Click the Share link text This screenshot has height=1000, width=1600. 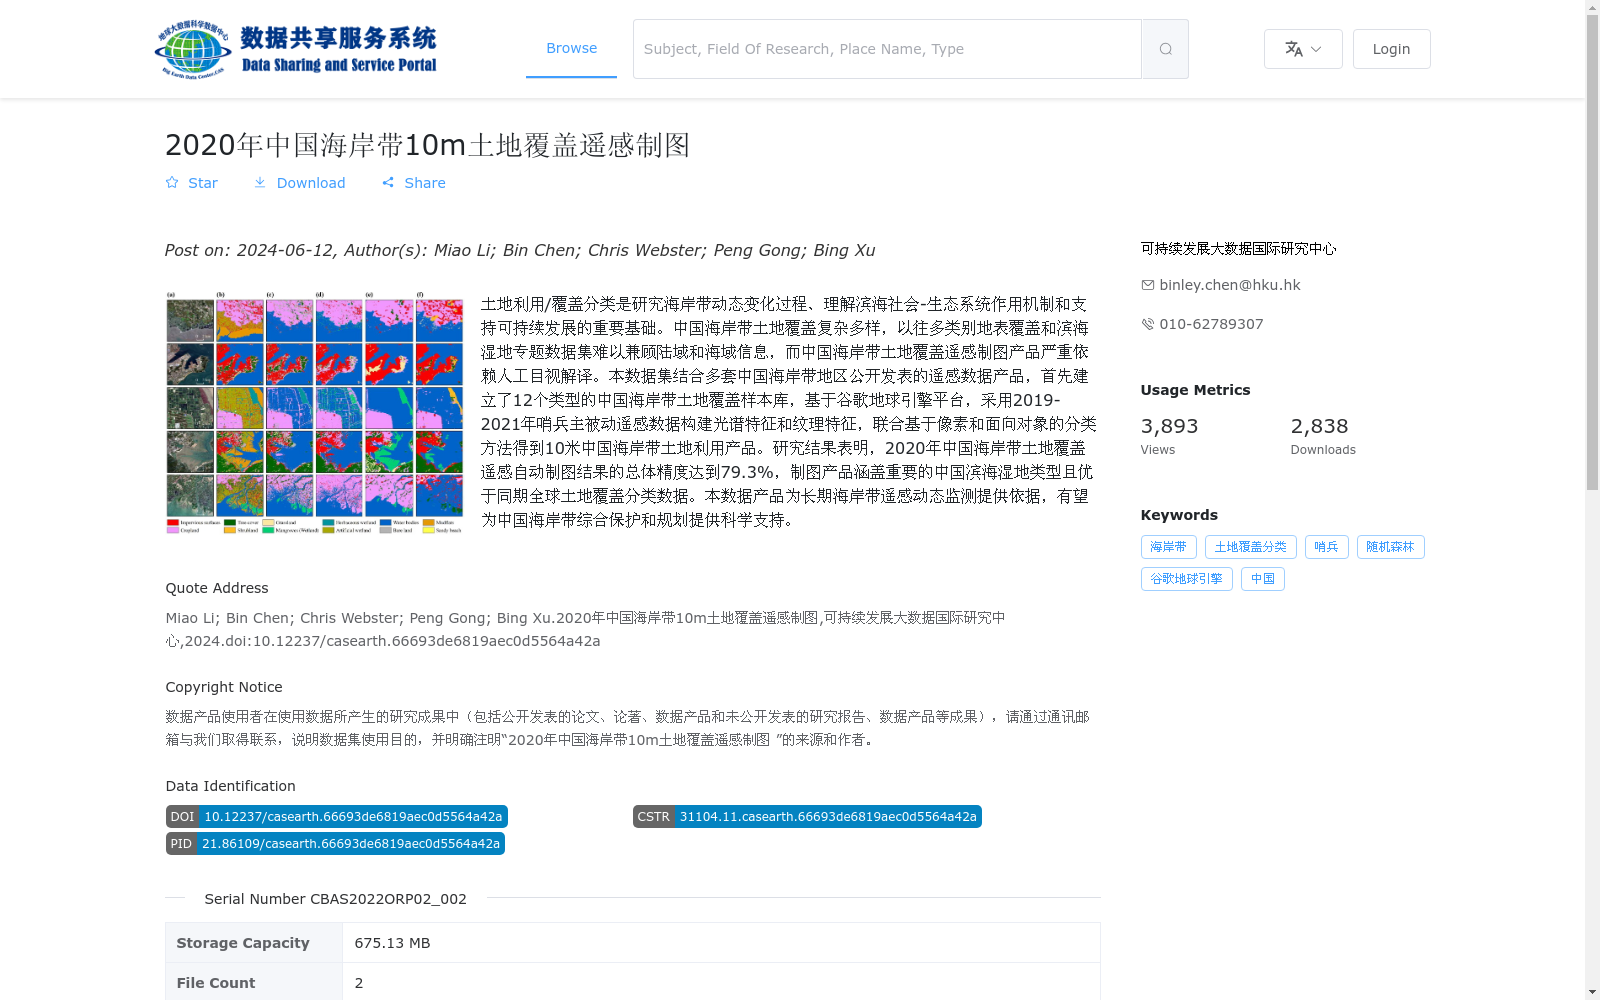pyautogui.click(x=425, y=183)
